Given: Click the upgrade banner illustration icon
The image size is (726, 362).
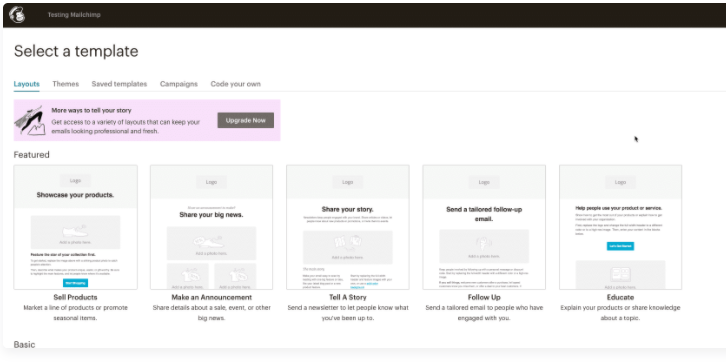Looking at the screenshot, I should tap(31, 120).
